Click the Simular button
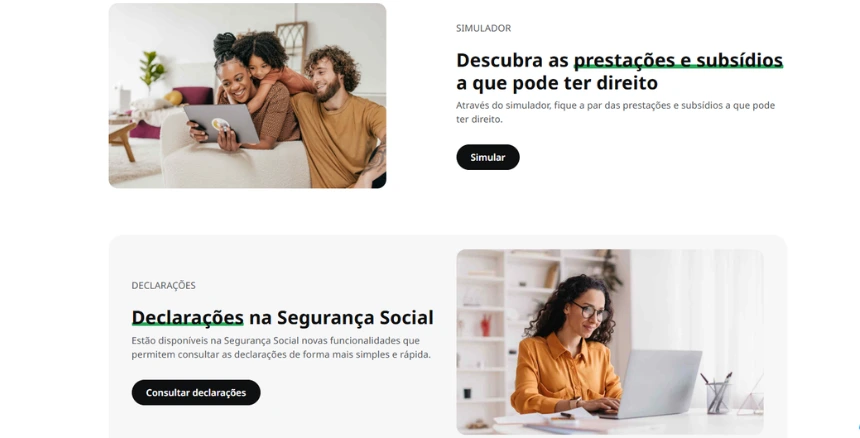The width and height of the screenshot is (860, 438). [488, 157]
